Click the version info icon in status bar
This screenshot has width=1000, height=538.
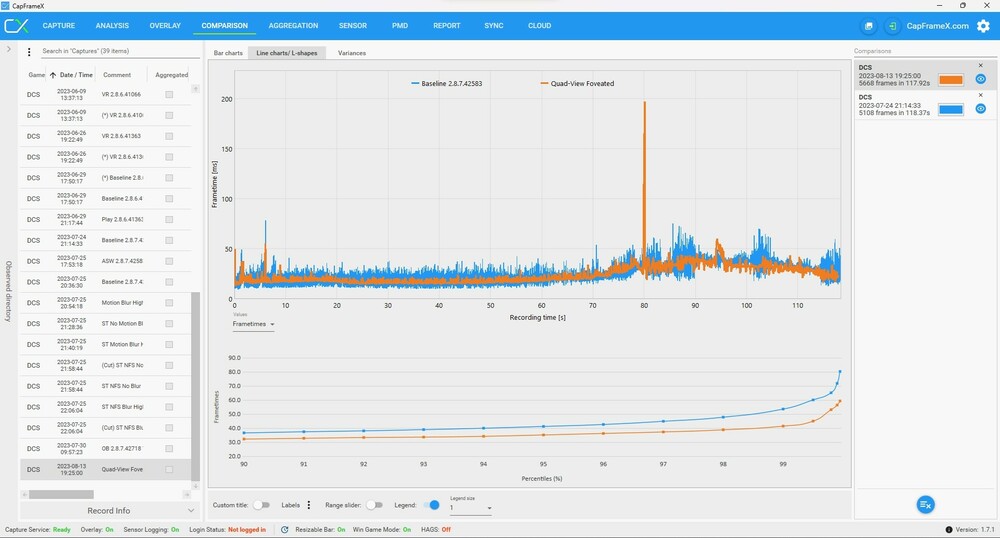coord(949,530)
